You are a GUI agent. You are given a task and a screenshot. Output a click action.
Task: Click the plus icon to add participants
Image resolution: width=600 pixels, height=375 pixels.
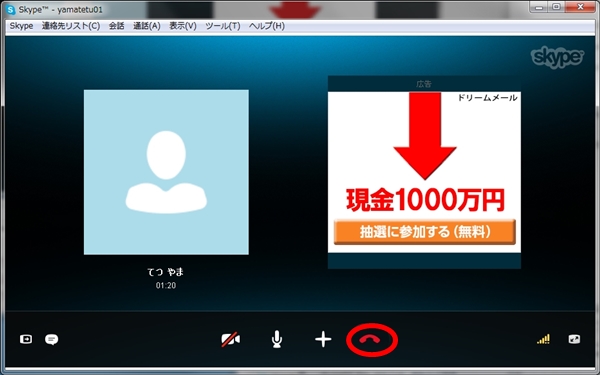(x=323, y=339)
